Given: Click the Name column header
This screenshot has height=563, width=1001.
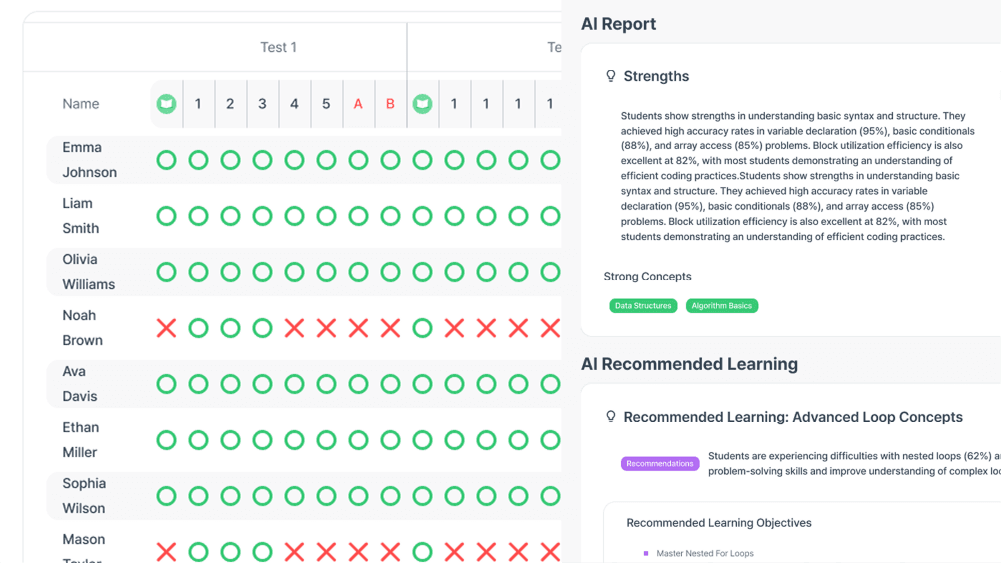Looking at the screenshot, I should [x=80, y=103].
